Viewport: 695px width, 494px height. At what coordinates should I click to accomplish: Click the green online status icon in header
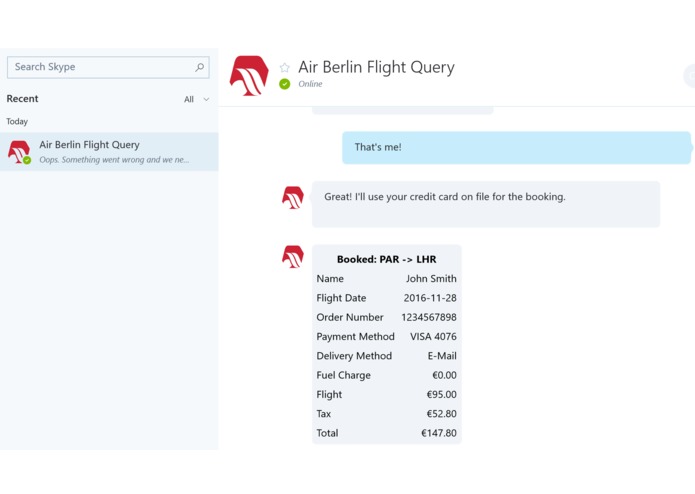(x=285, y=84)
